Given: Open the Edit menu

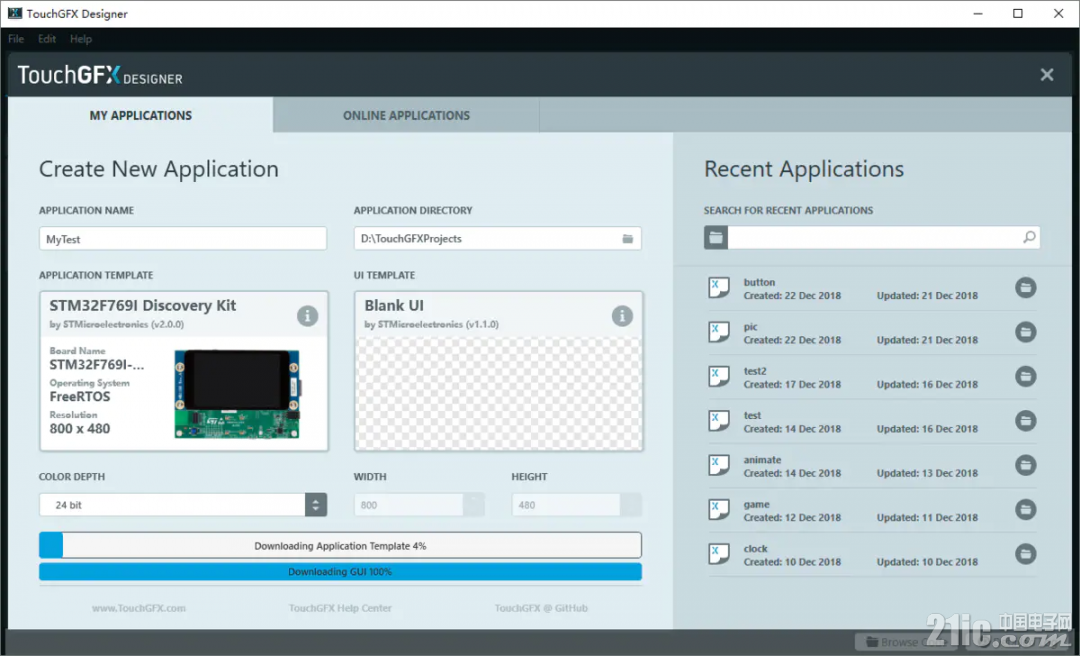Looking at the screenshot, I should point(47,39).
